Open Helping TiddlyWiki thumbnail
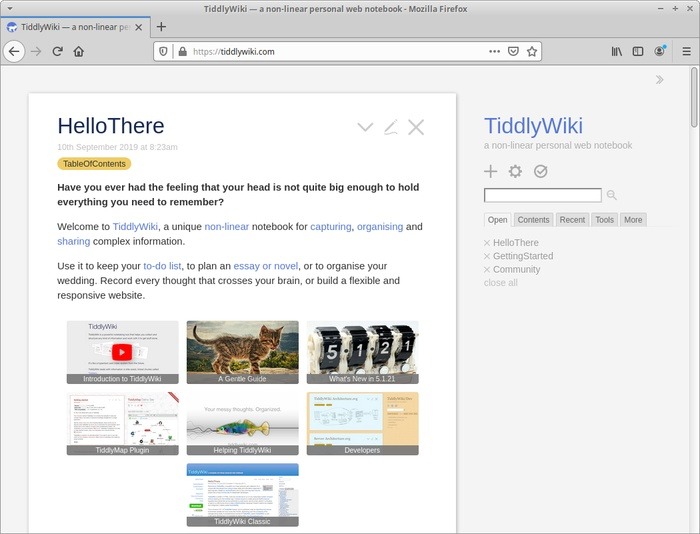The width and height of the screenshot is (700, 534). (x=242, y=424)
